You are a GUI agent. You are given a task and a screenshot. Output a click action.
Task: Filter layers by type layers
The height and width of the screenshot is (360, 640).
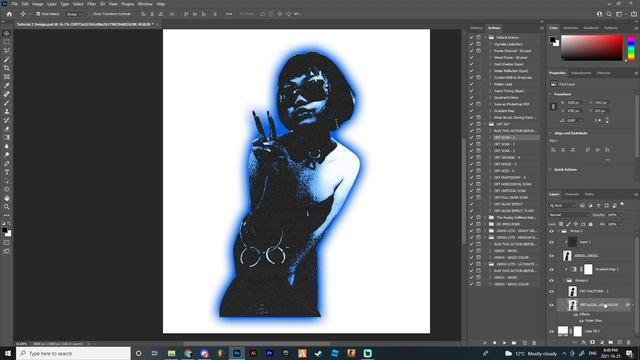pyautogui.click(x=598, y=205)
